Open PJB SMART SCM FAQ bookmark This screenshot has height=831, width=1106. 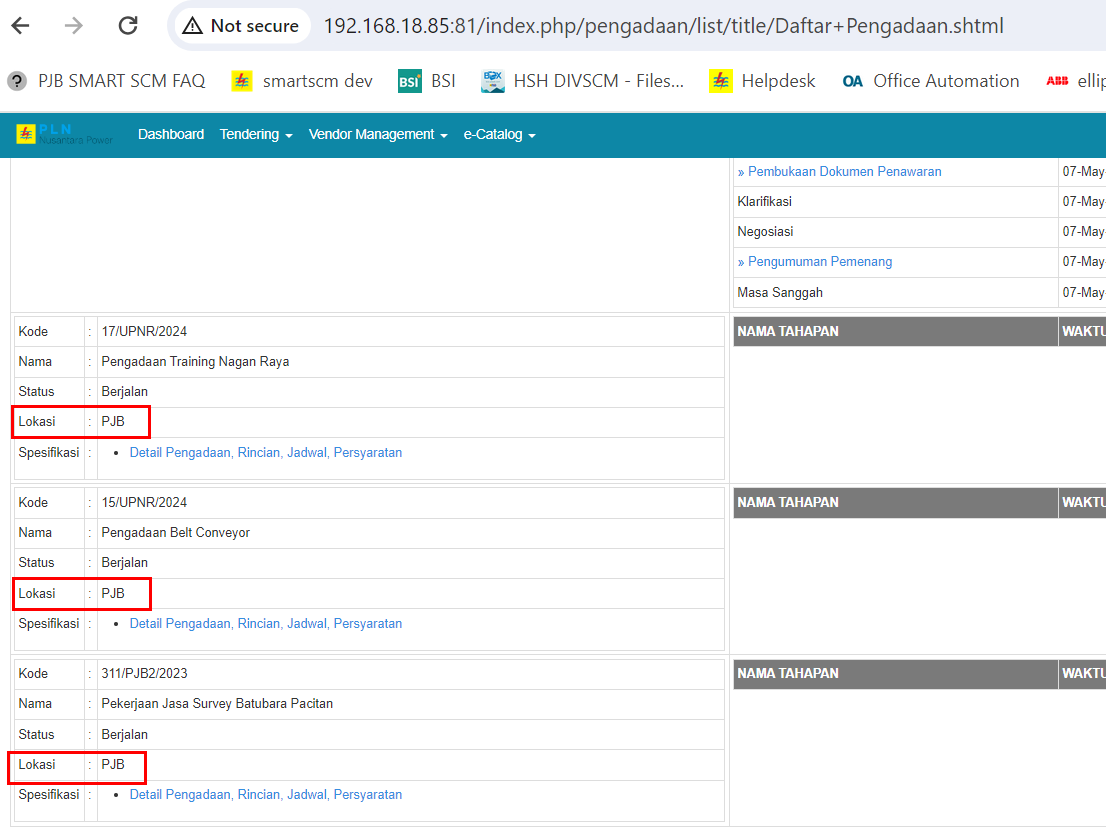coord(108,81)
